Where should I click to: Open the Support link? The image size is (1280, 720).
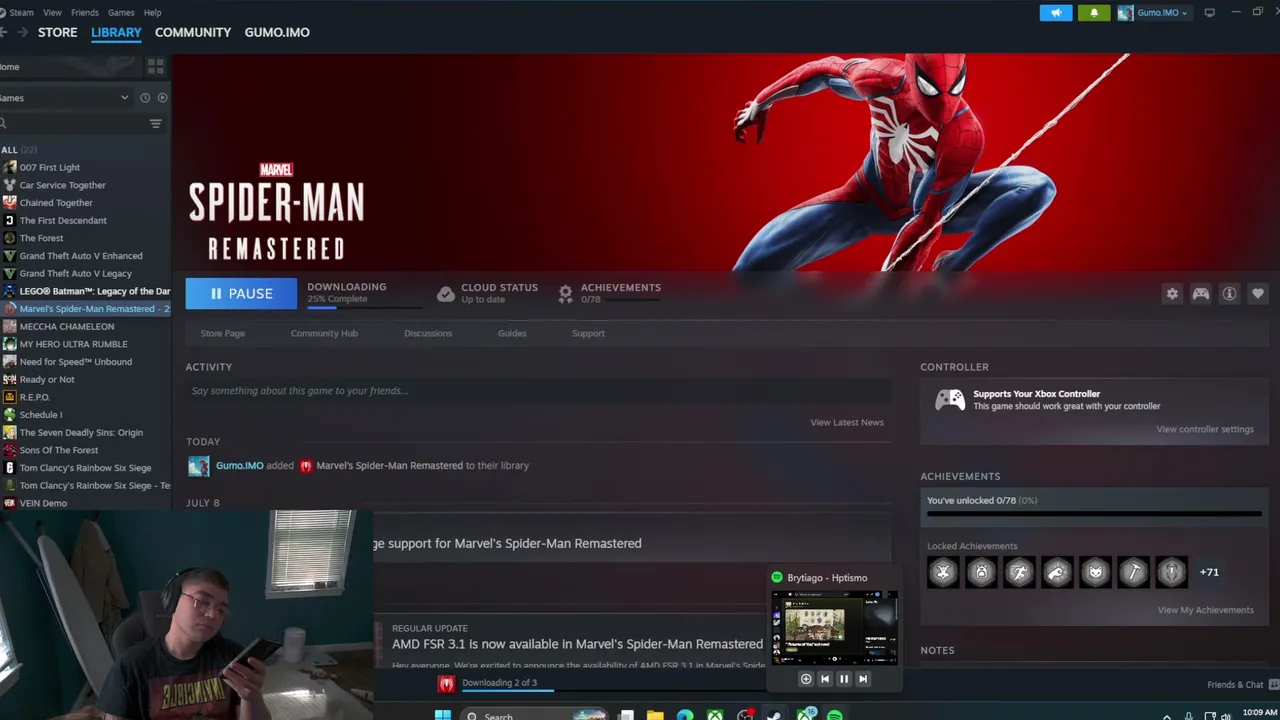click(588, 333)
